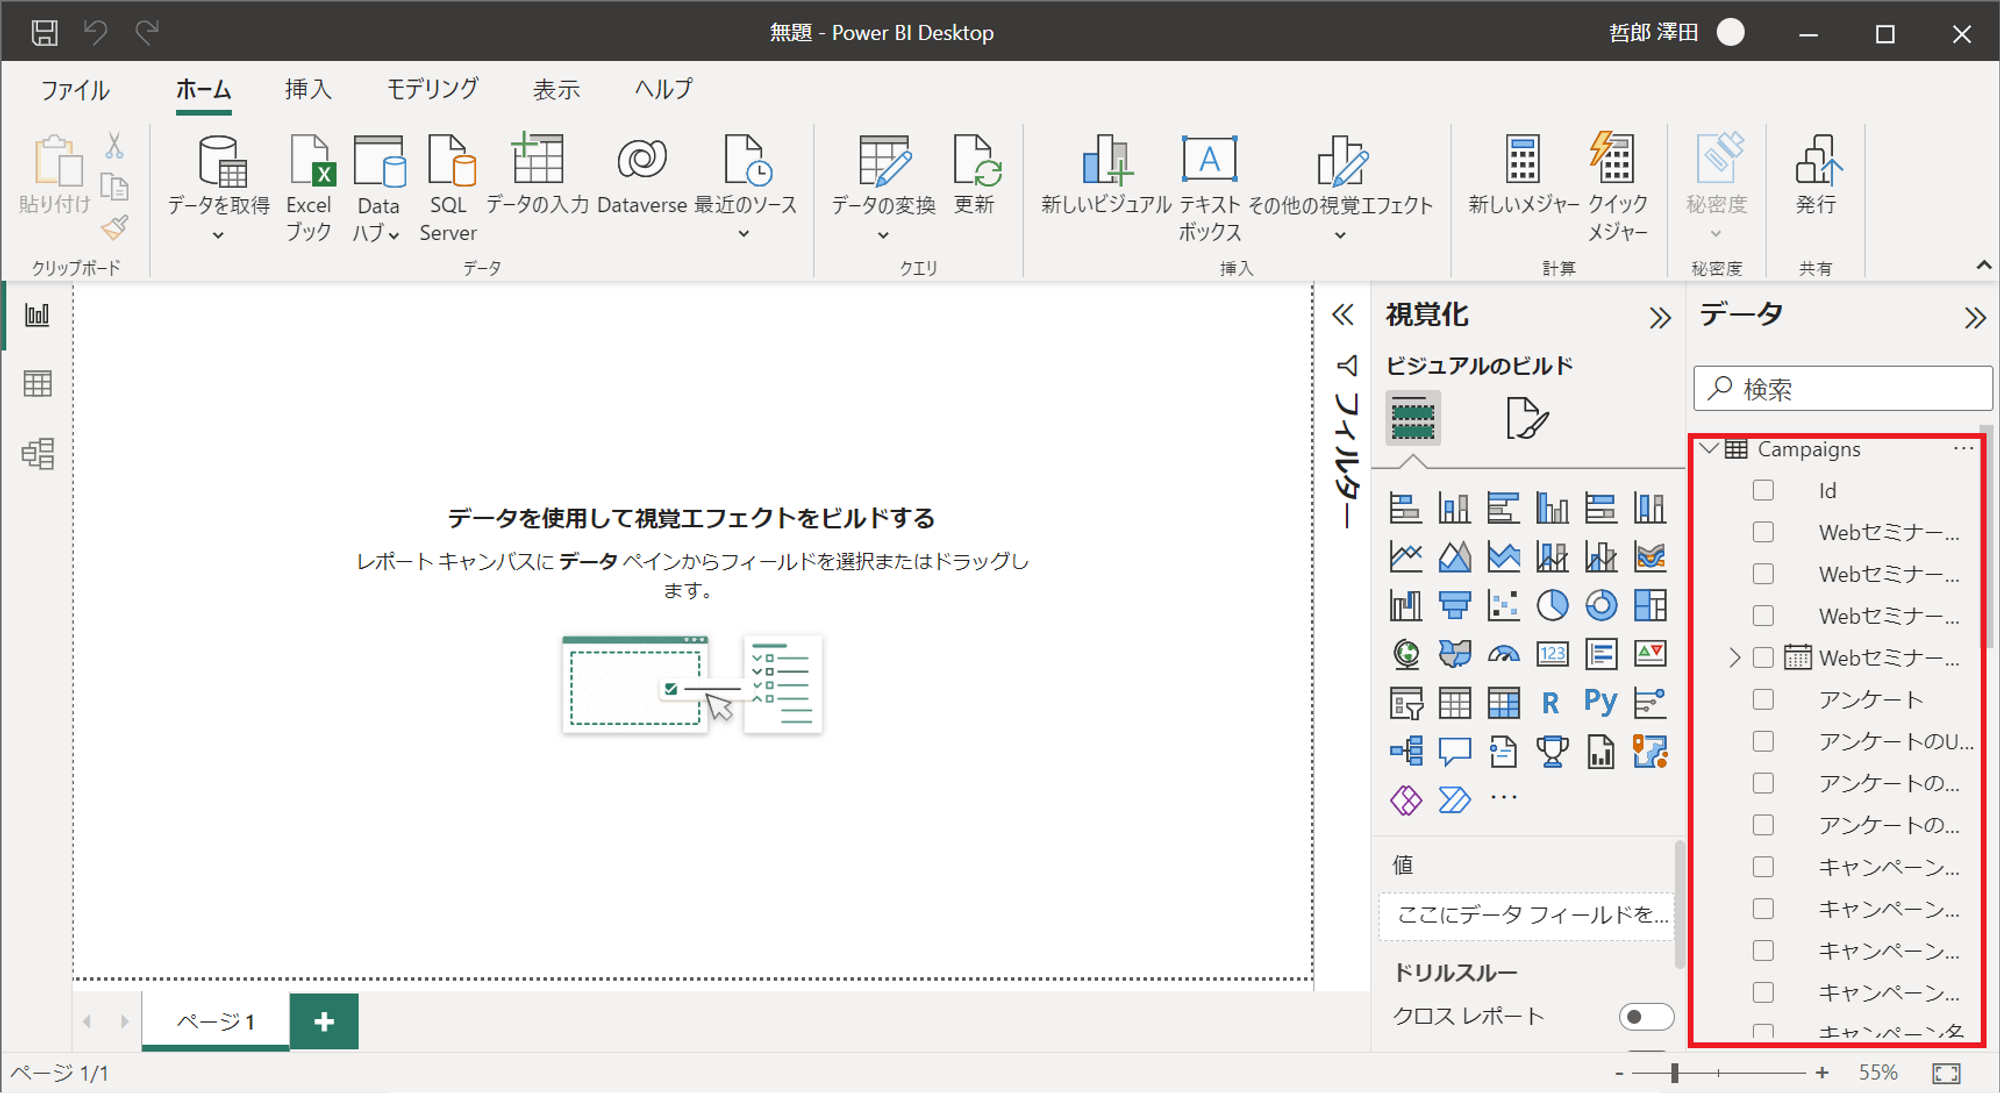2000x1093 pixels.
Task: Click the zoom out minus button
Action: pos(1619,1073)
